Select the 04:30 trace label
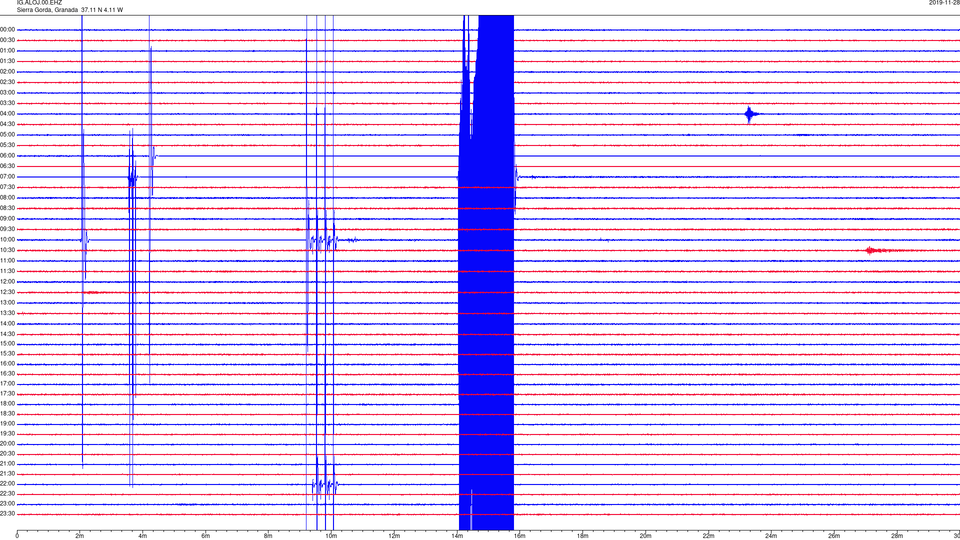Image resolution: width=960 pixels, height=540 pixels. [x=7, y=124]
